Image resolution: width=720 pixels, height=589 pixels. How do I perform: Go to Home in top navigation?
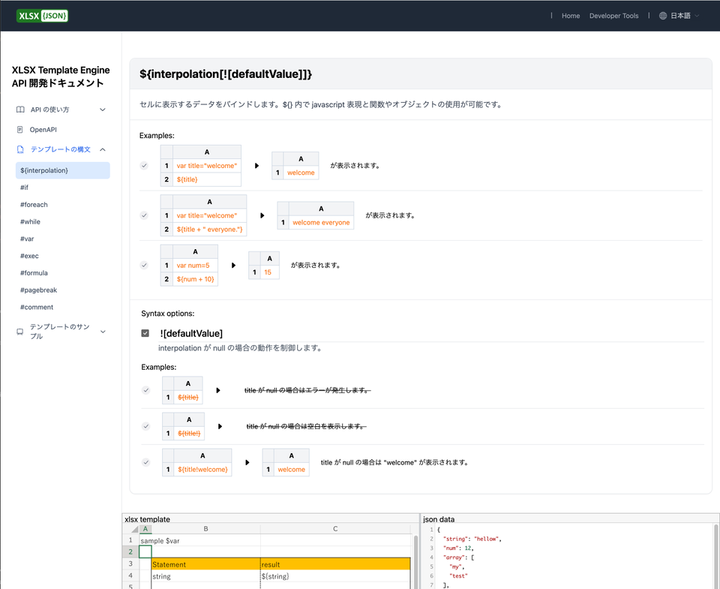(570, 16)
